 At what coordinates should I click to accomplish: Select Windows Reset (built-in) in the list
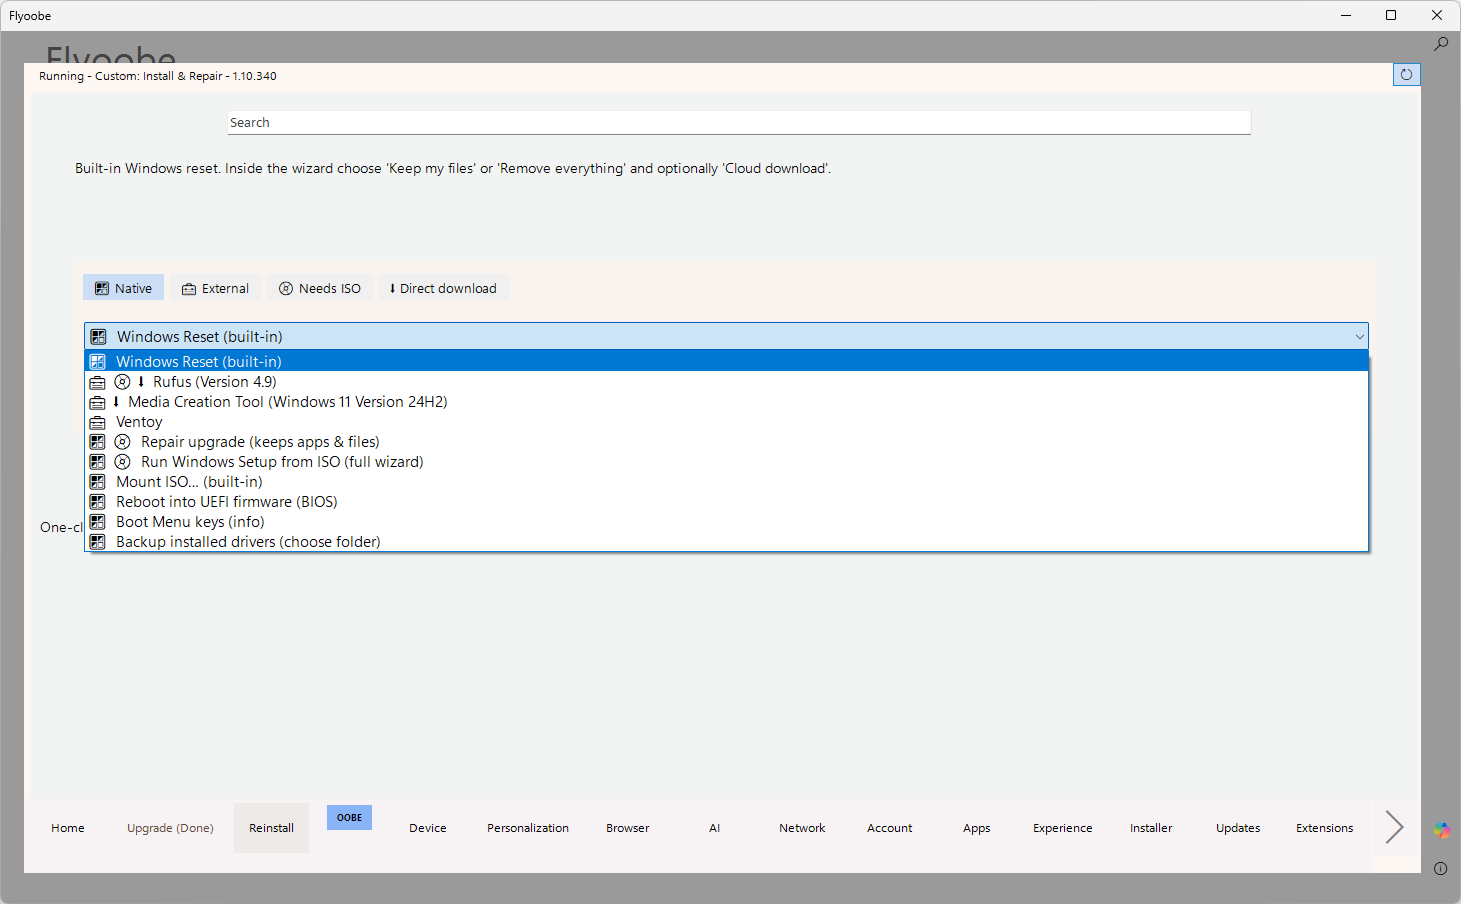coord(727,361)
